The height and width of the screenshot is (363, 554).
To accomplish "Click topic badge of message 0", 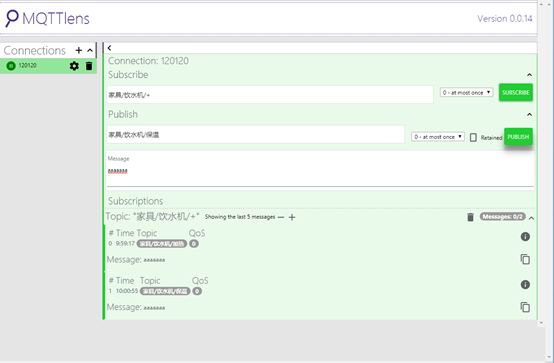I will (162, 244).
